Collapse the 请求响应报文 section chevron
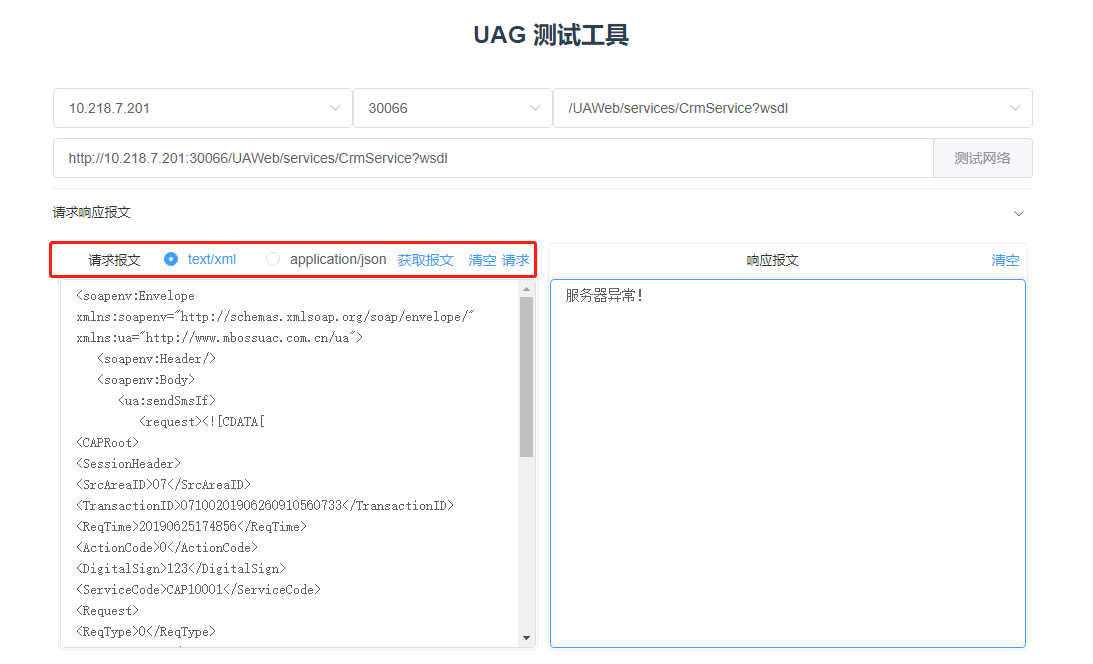 point(1018,213)
